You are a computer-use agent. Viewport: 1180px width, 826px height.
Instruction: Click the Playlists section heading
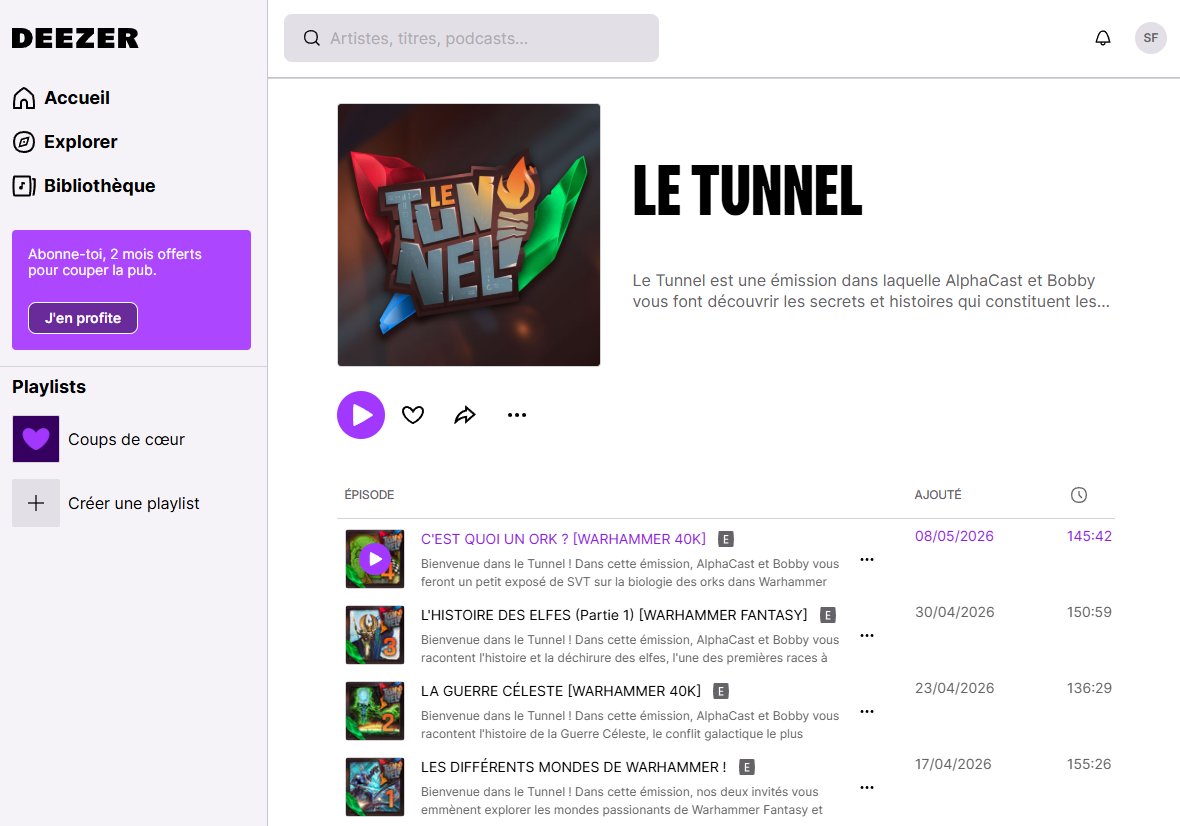coord(49,387)
